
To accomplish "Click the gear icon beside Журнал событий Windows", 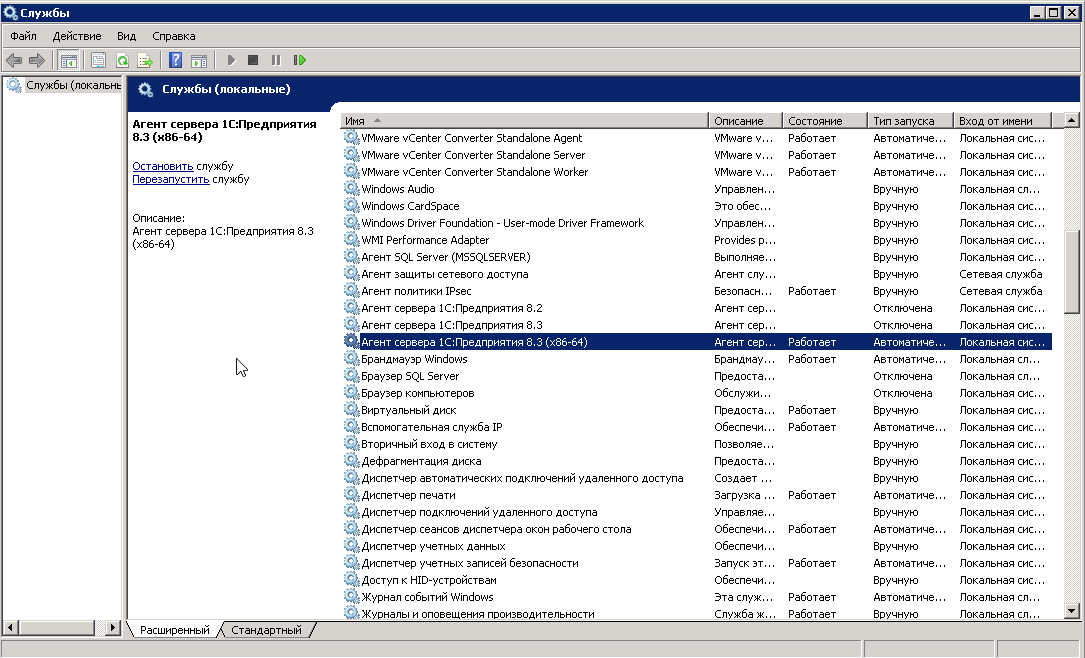I will 352,597.
